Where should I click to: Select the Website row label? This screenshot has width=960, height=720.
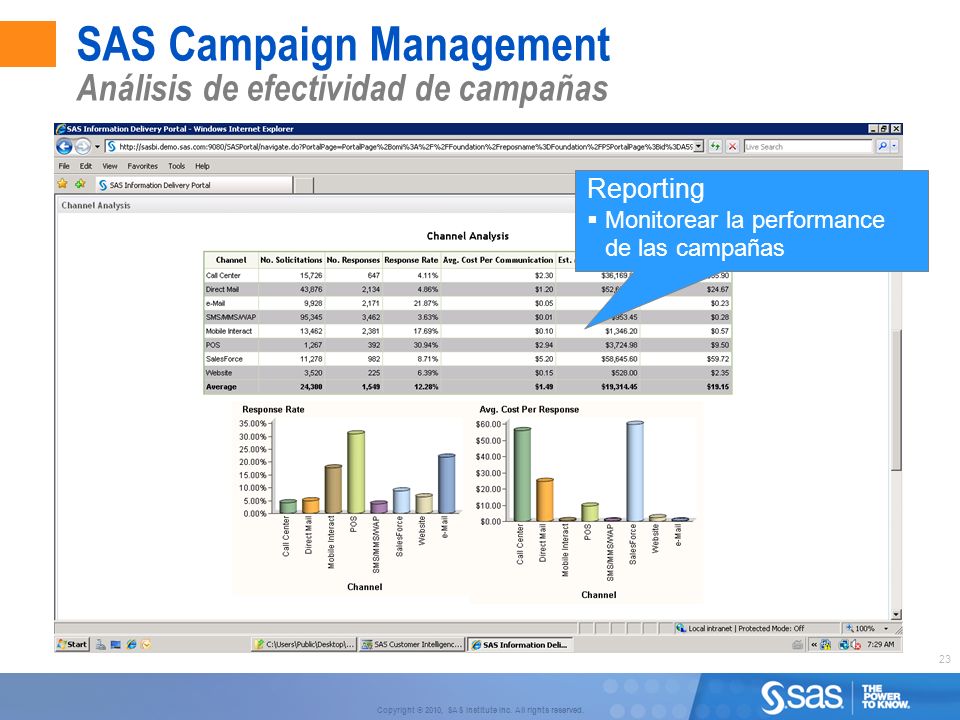pyautogui.click(x=219, y=373)
